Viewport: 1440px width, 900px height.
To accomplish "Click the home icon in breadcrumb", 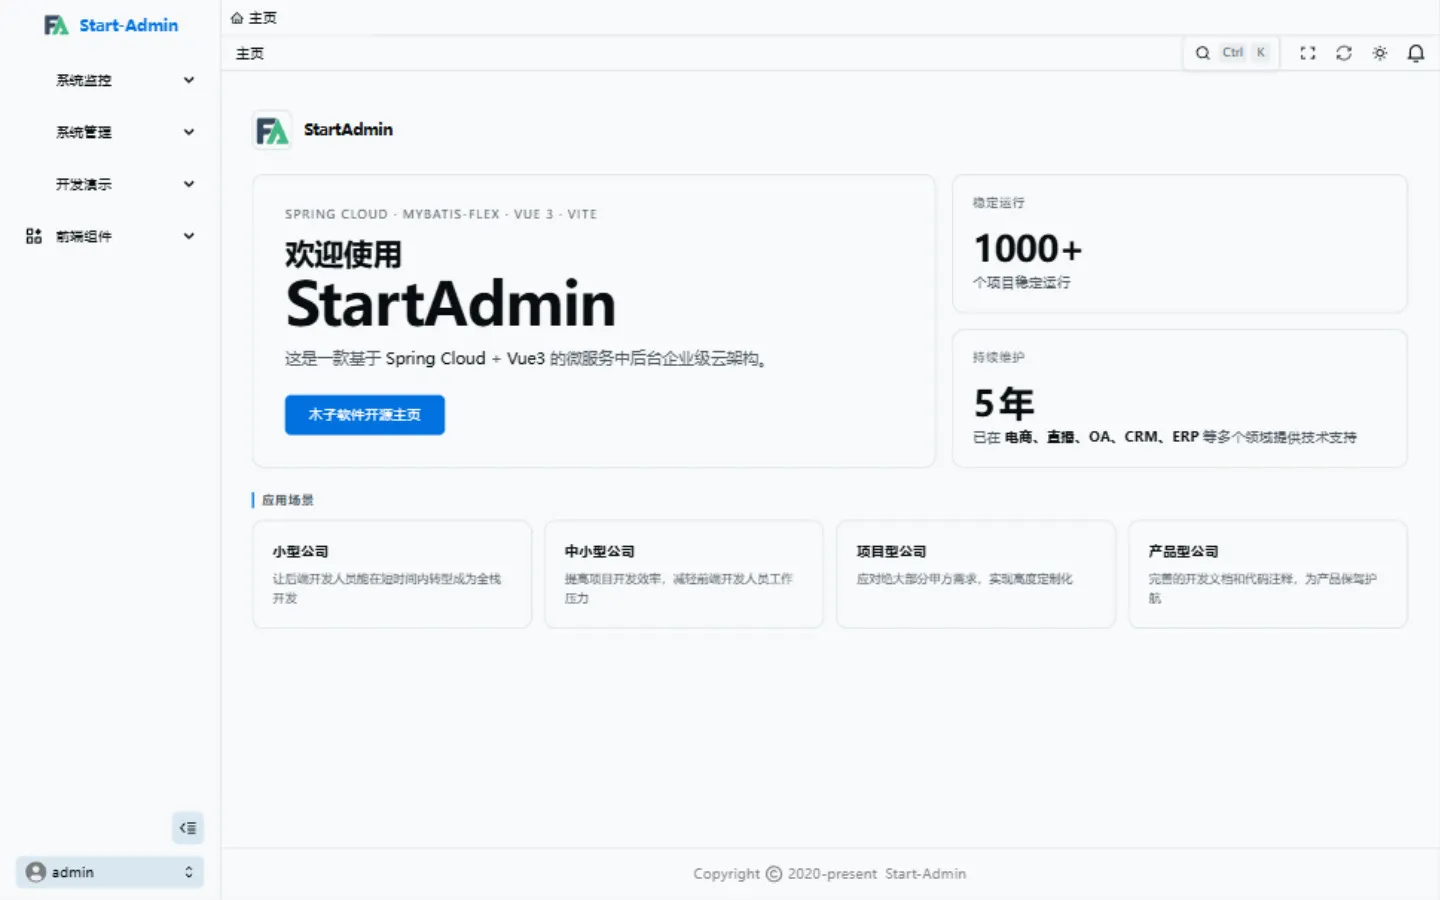I will coord(237,18).
